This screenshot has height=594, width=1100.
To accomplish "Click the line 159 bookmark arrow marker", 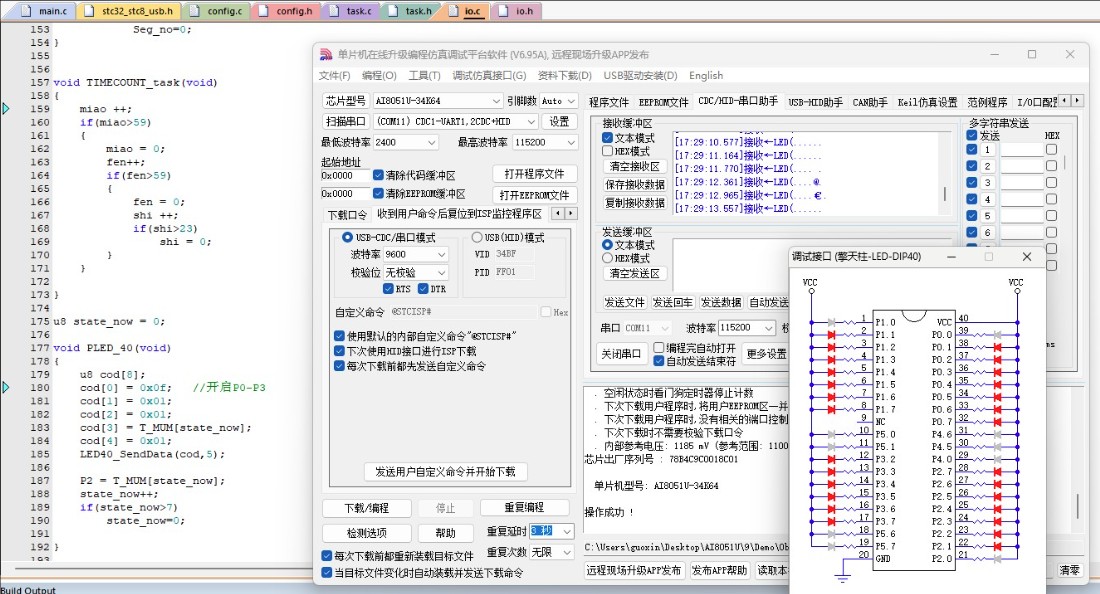I will pos(6,109).
